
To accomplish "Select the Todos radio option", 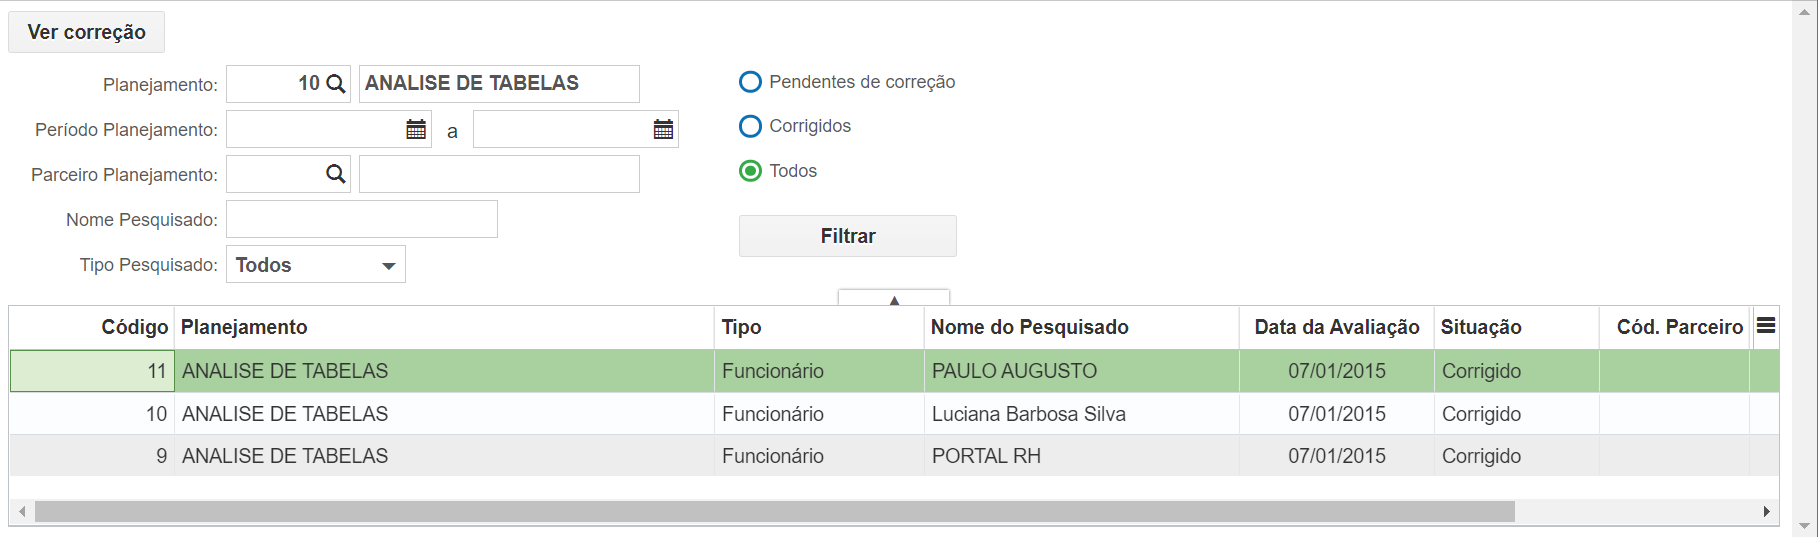I will [750, 171].
